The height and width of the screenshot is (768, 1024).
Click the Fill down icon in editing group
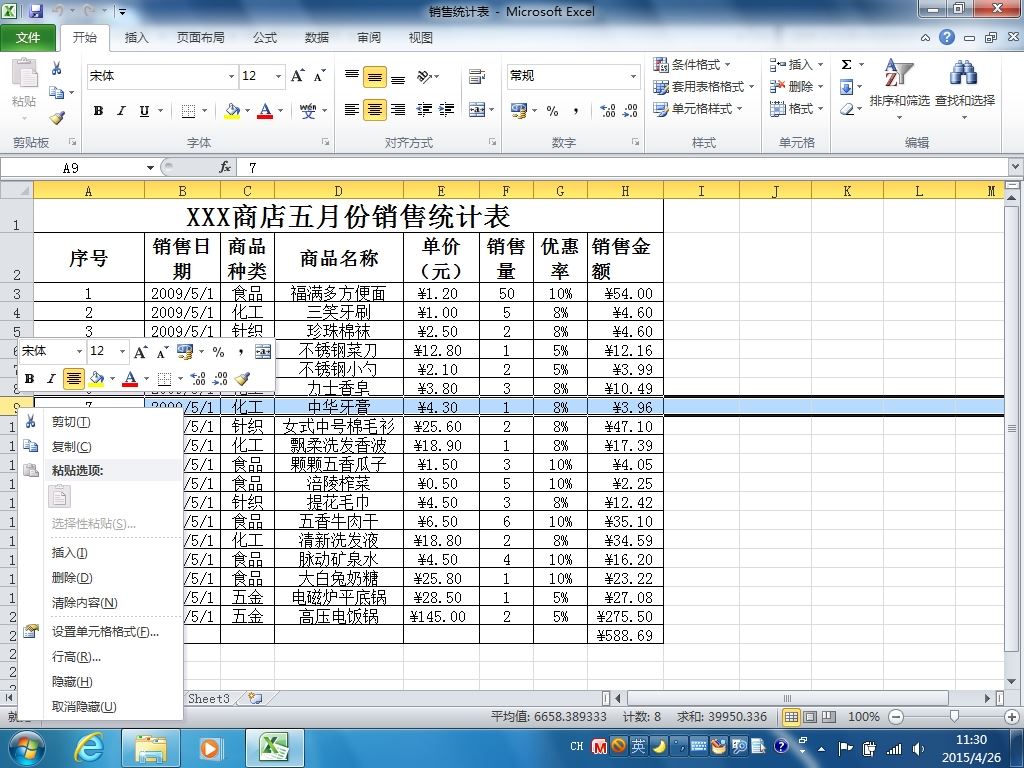[846, 87]
